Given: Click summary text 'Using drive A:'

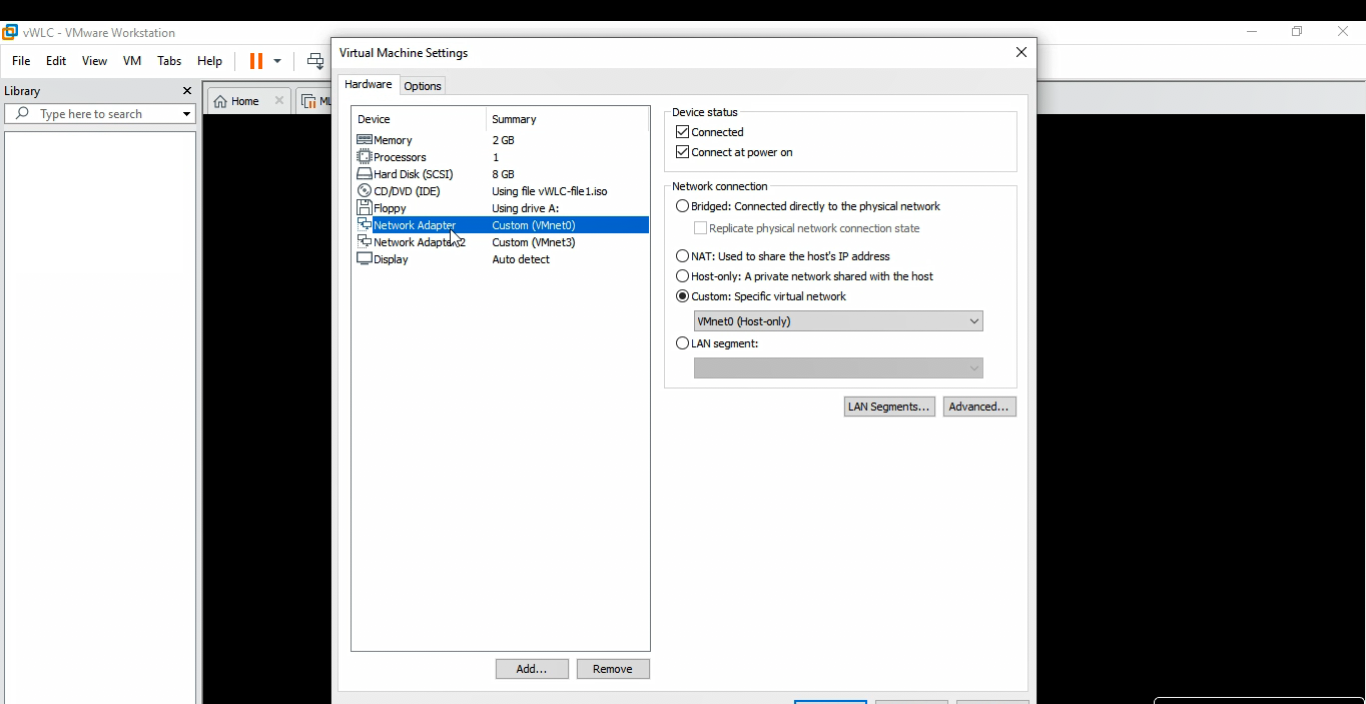Looking at the screenshot, I should [x=525, y=208].
